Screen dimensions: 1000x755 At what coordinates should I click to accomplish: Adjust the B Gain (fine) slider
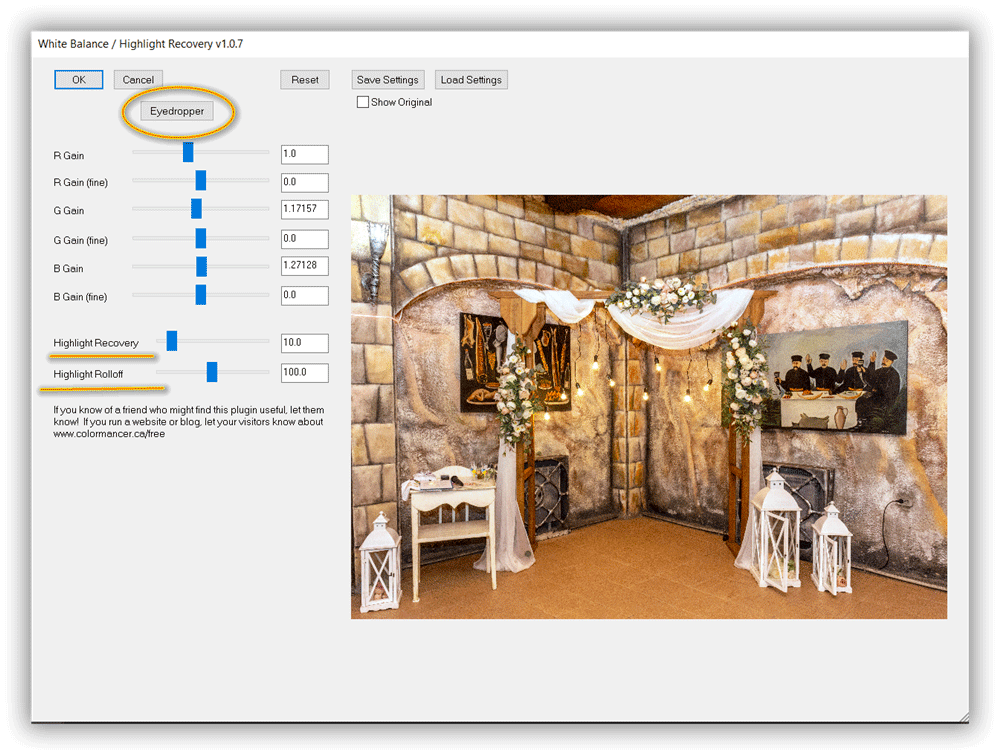tap(200, 294)
